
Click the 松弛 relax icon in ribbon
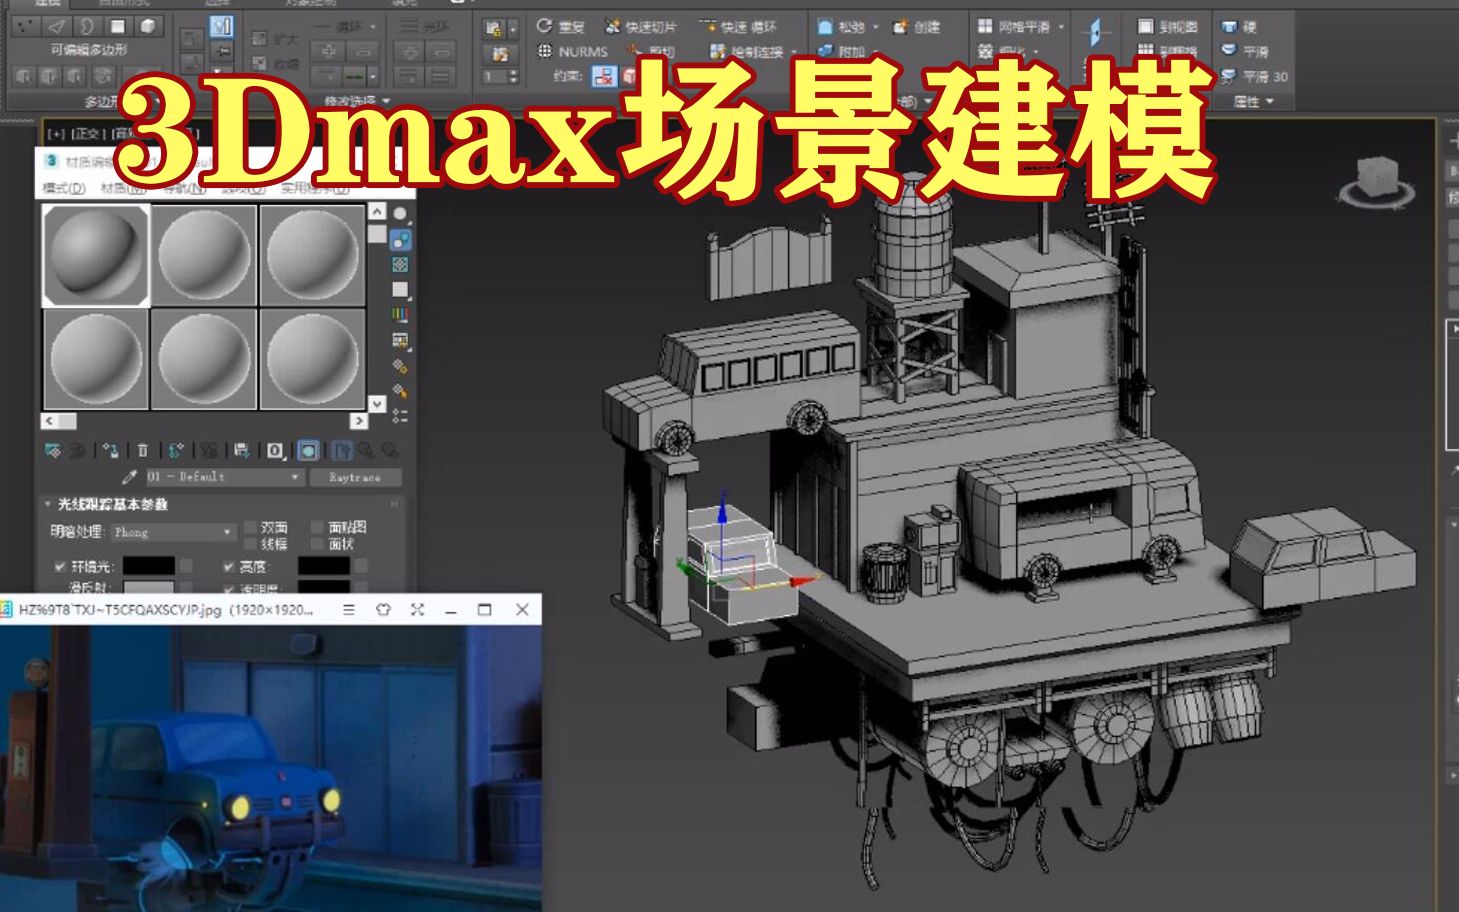(823, 26)
